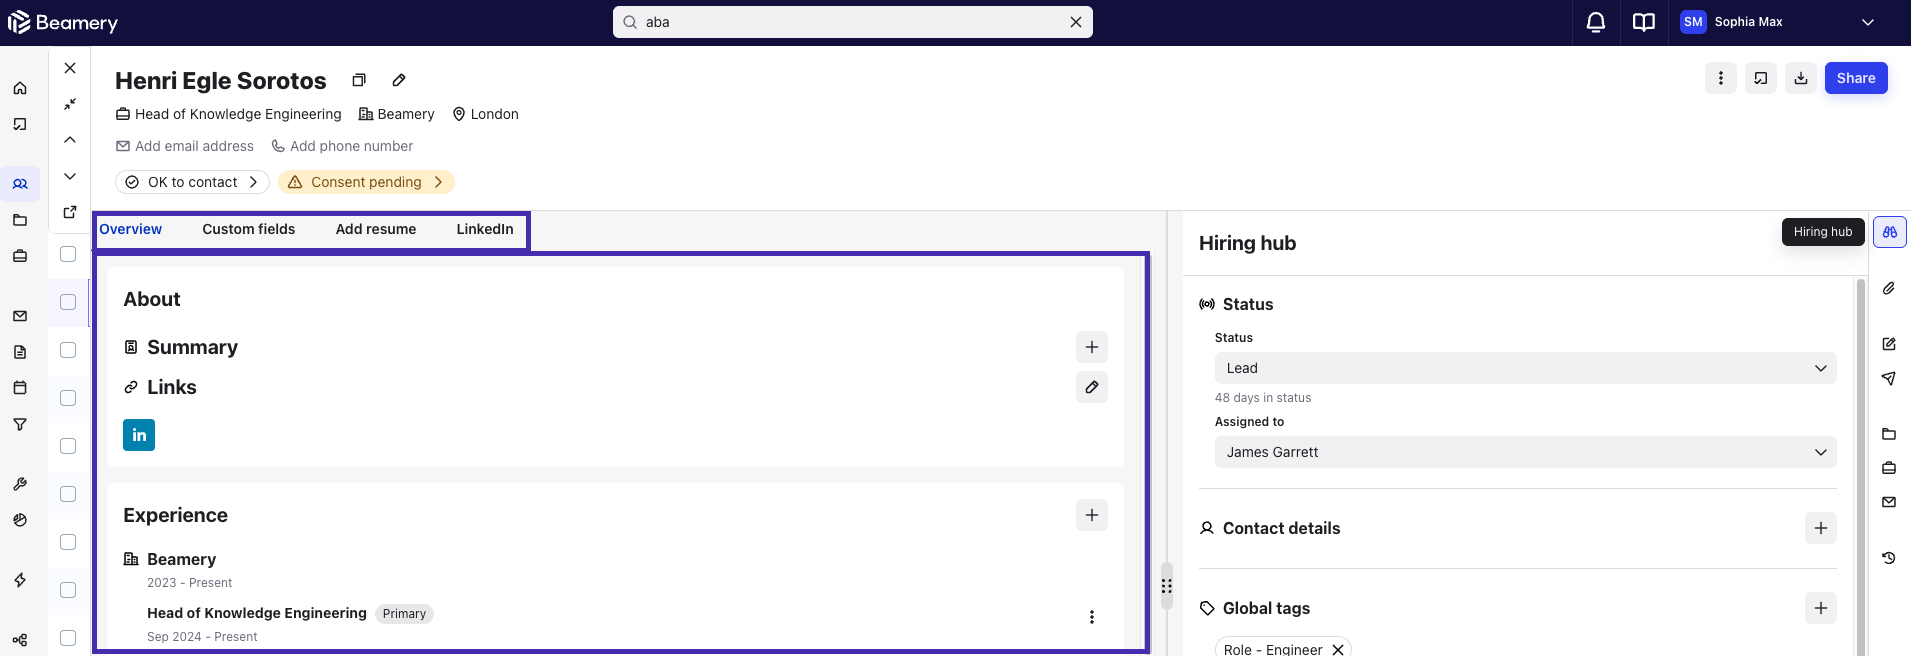1911x656 pixels.
Task: Open the three-dot more options menu
Action: click(1721, 78)
